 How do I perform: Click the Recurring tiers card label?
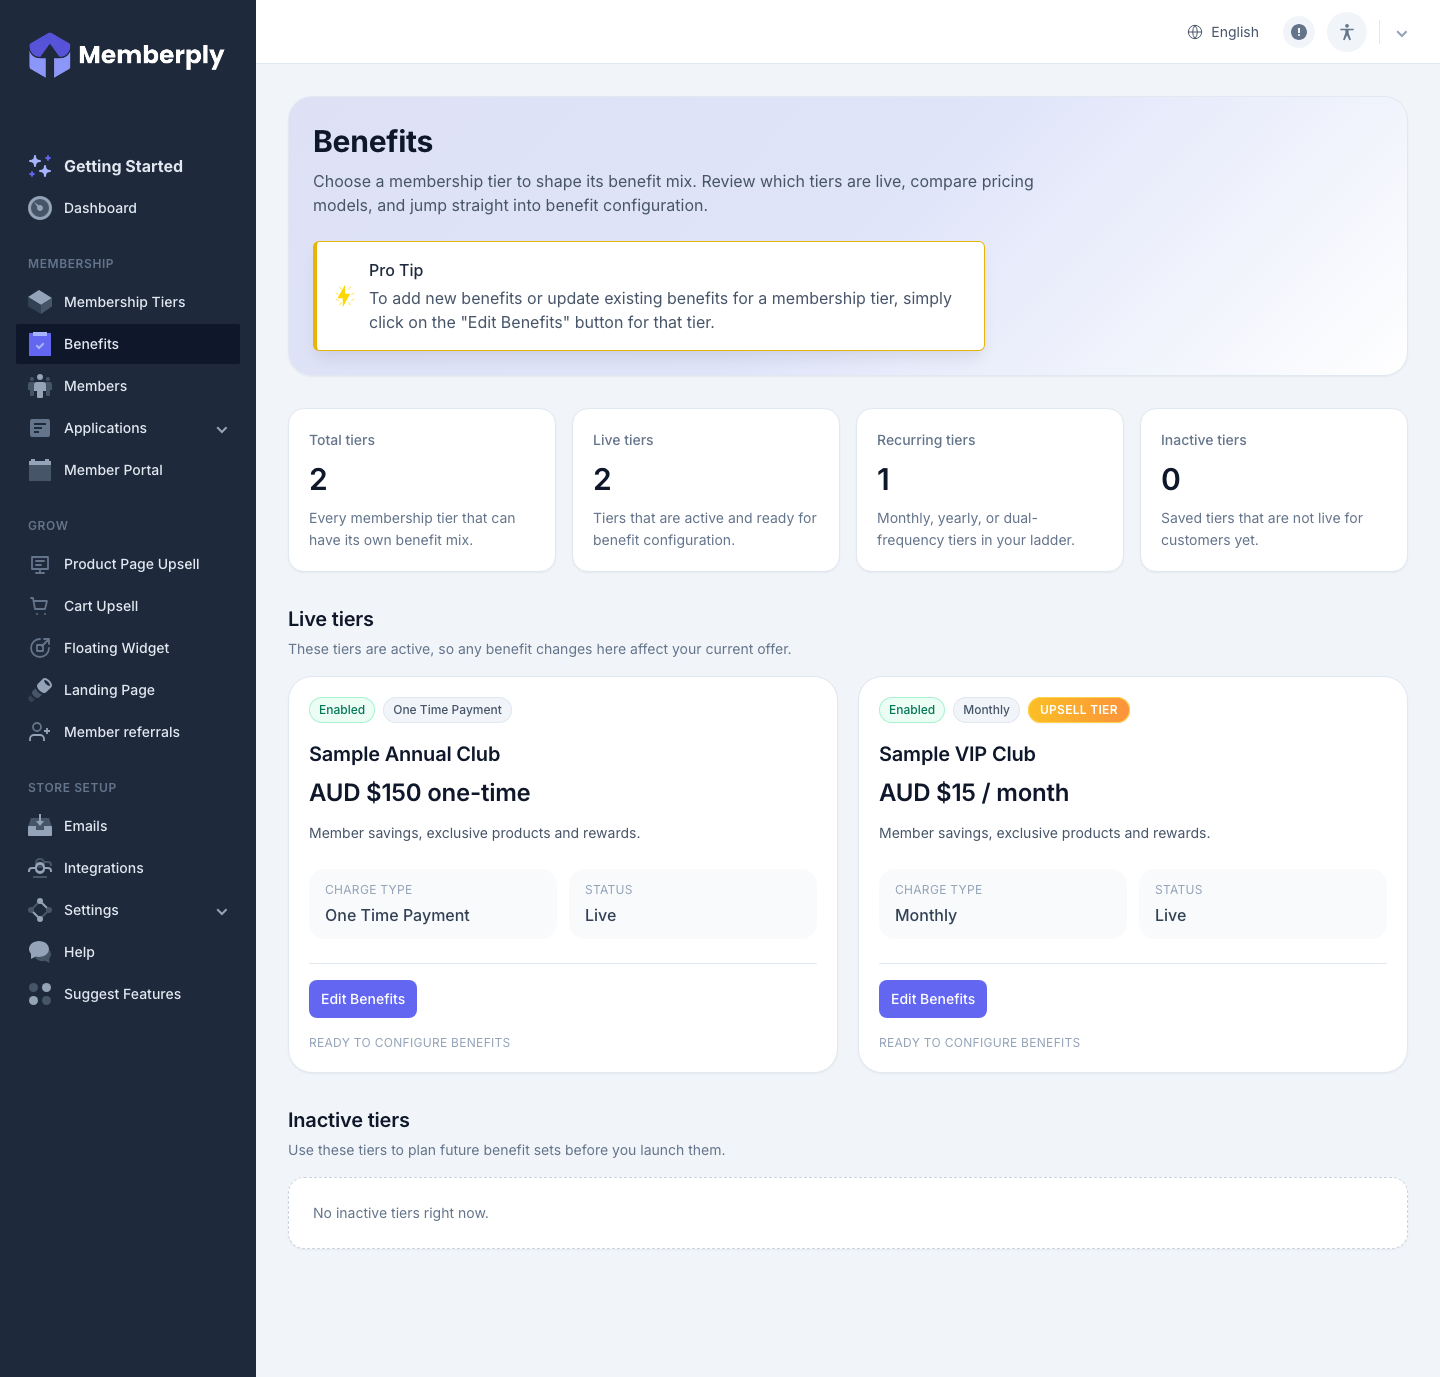pyautogui.click(x=926, y=440)
